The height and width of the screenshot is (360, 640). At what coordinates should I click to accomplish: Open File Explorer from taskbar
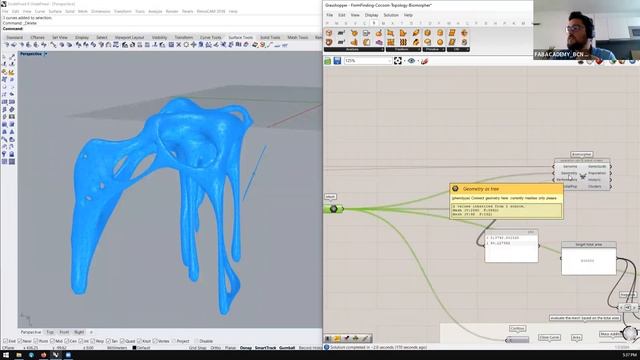(x=19, y=355)
